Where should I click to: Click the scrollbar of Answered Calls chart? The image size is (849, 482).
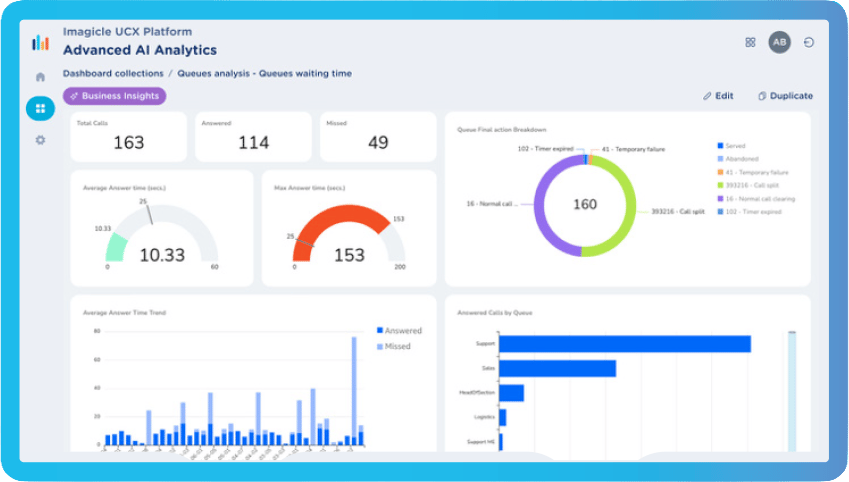tap(792, 391)
